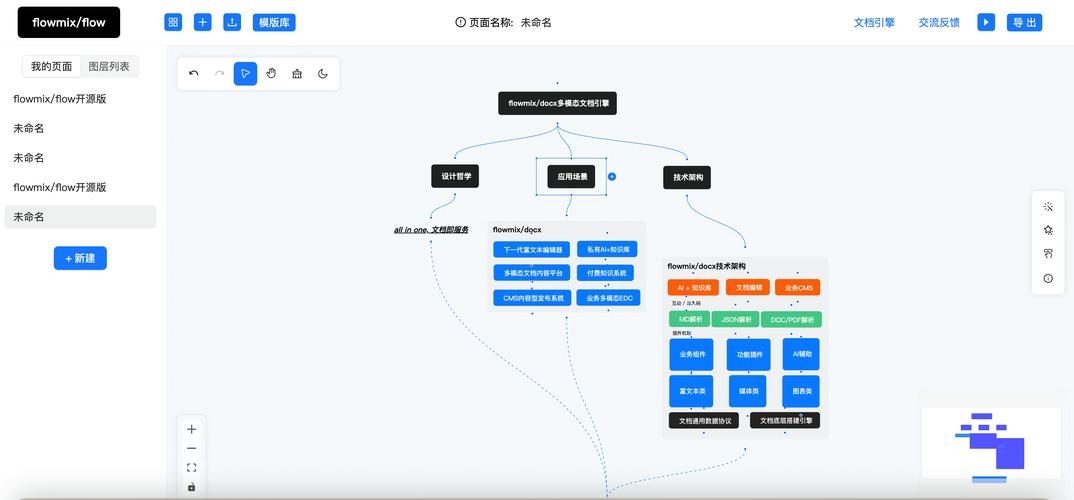The width and height of the screenshot is (1074, 500).
Task: Edit the page name 未命名 in header
Action: pos(536,22)
